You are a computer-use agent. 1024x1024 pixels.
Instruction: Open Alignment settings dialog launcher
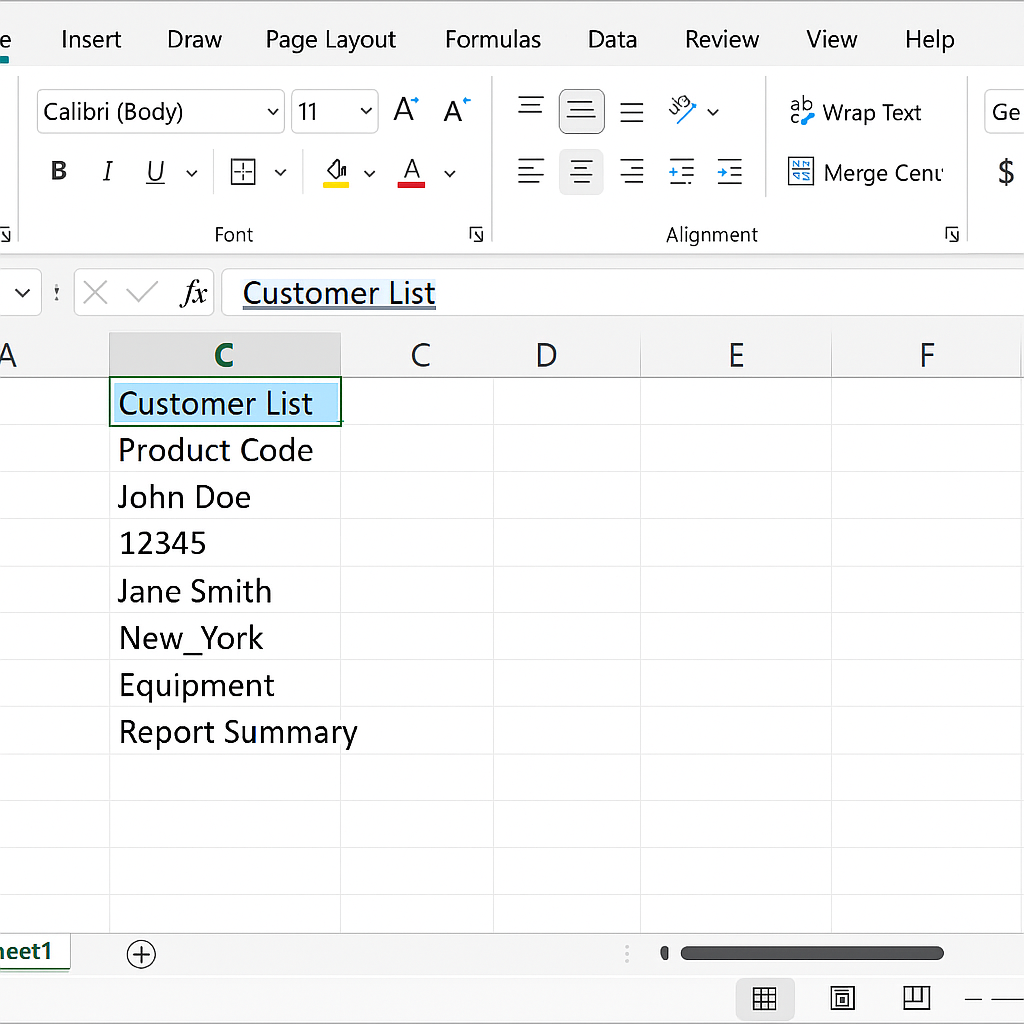pos(952,234)
